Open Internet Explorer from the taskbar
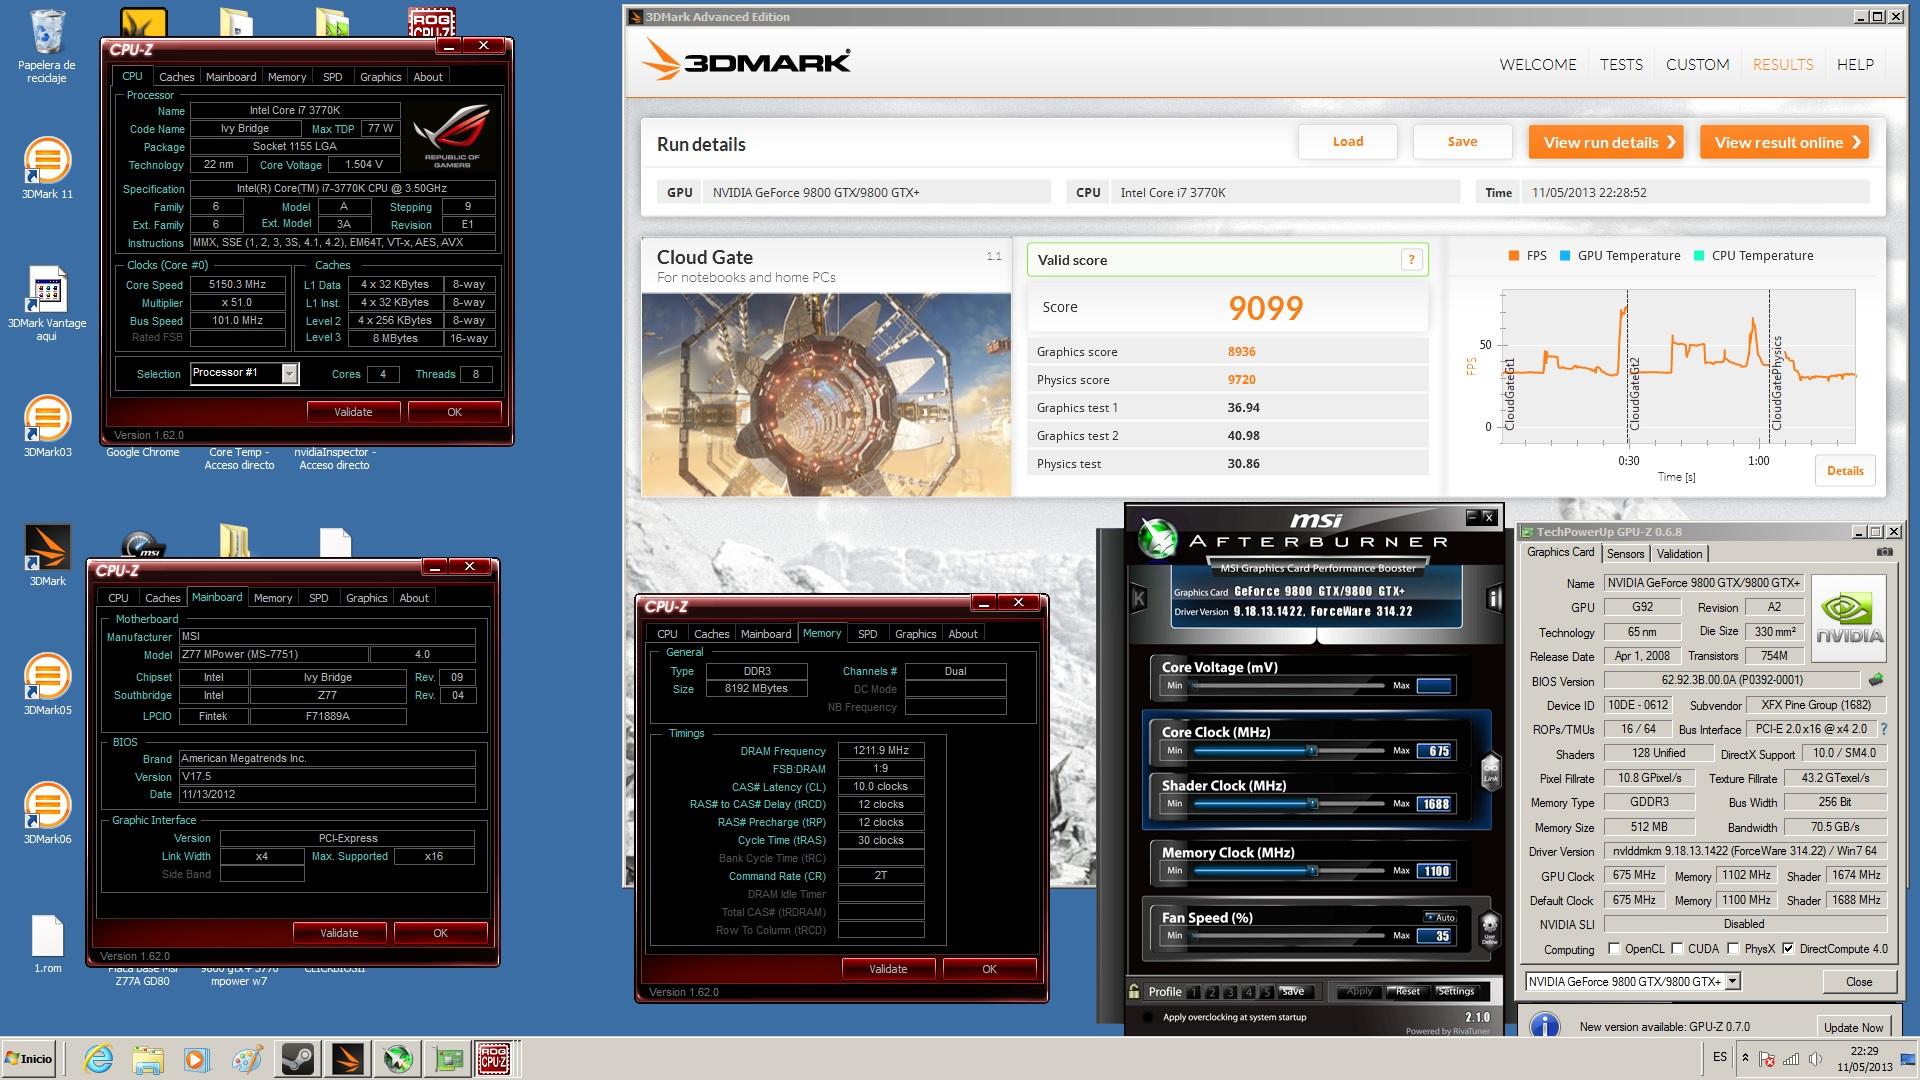The width and height of the screenshot is (1920, 1080). coord(98,1058)
